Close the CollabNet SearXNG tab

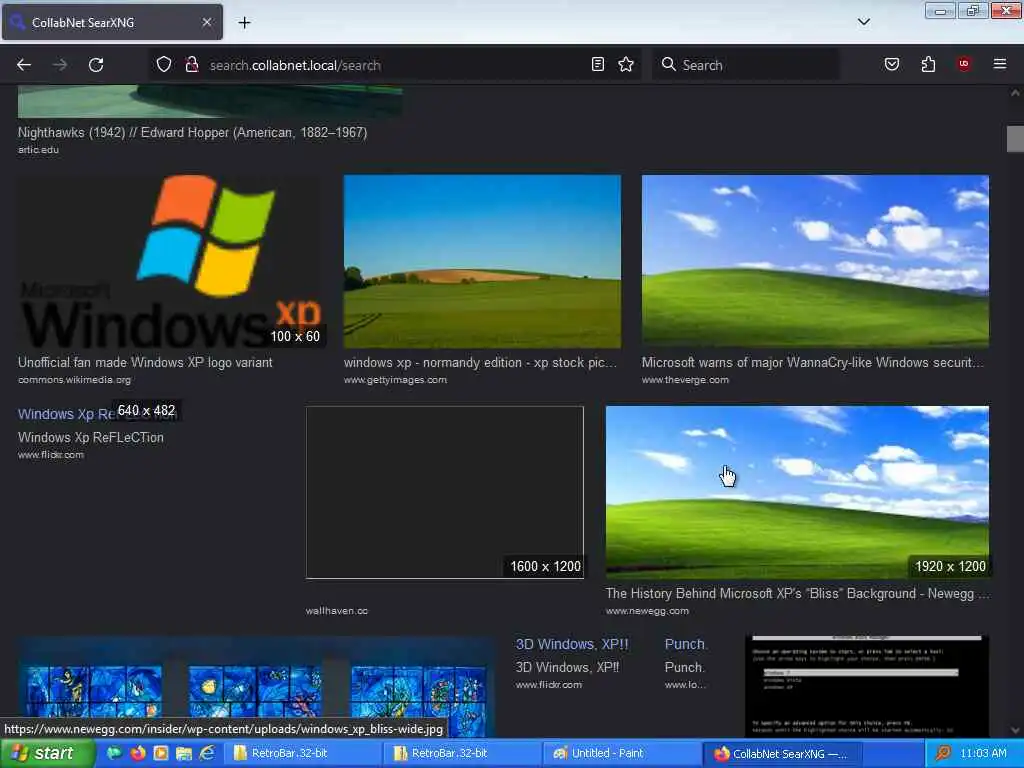(206, 22)
